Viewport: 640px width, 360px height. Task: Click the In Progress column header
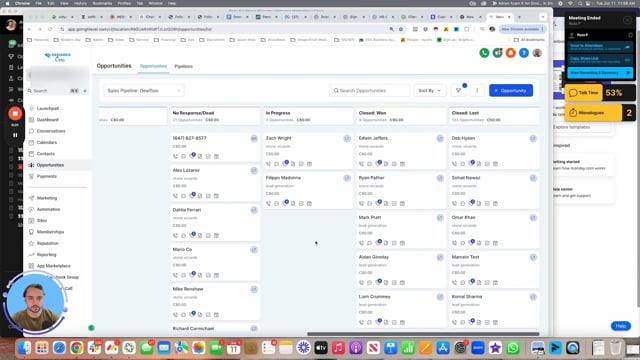tap(307, 116)
